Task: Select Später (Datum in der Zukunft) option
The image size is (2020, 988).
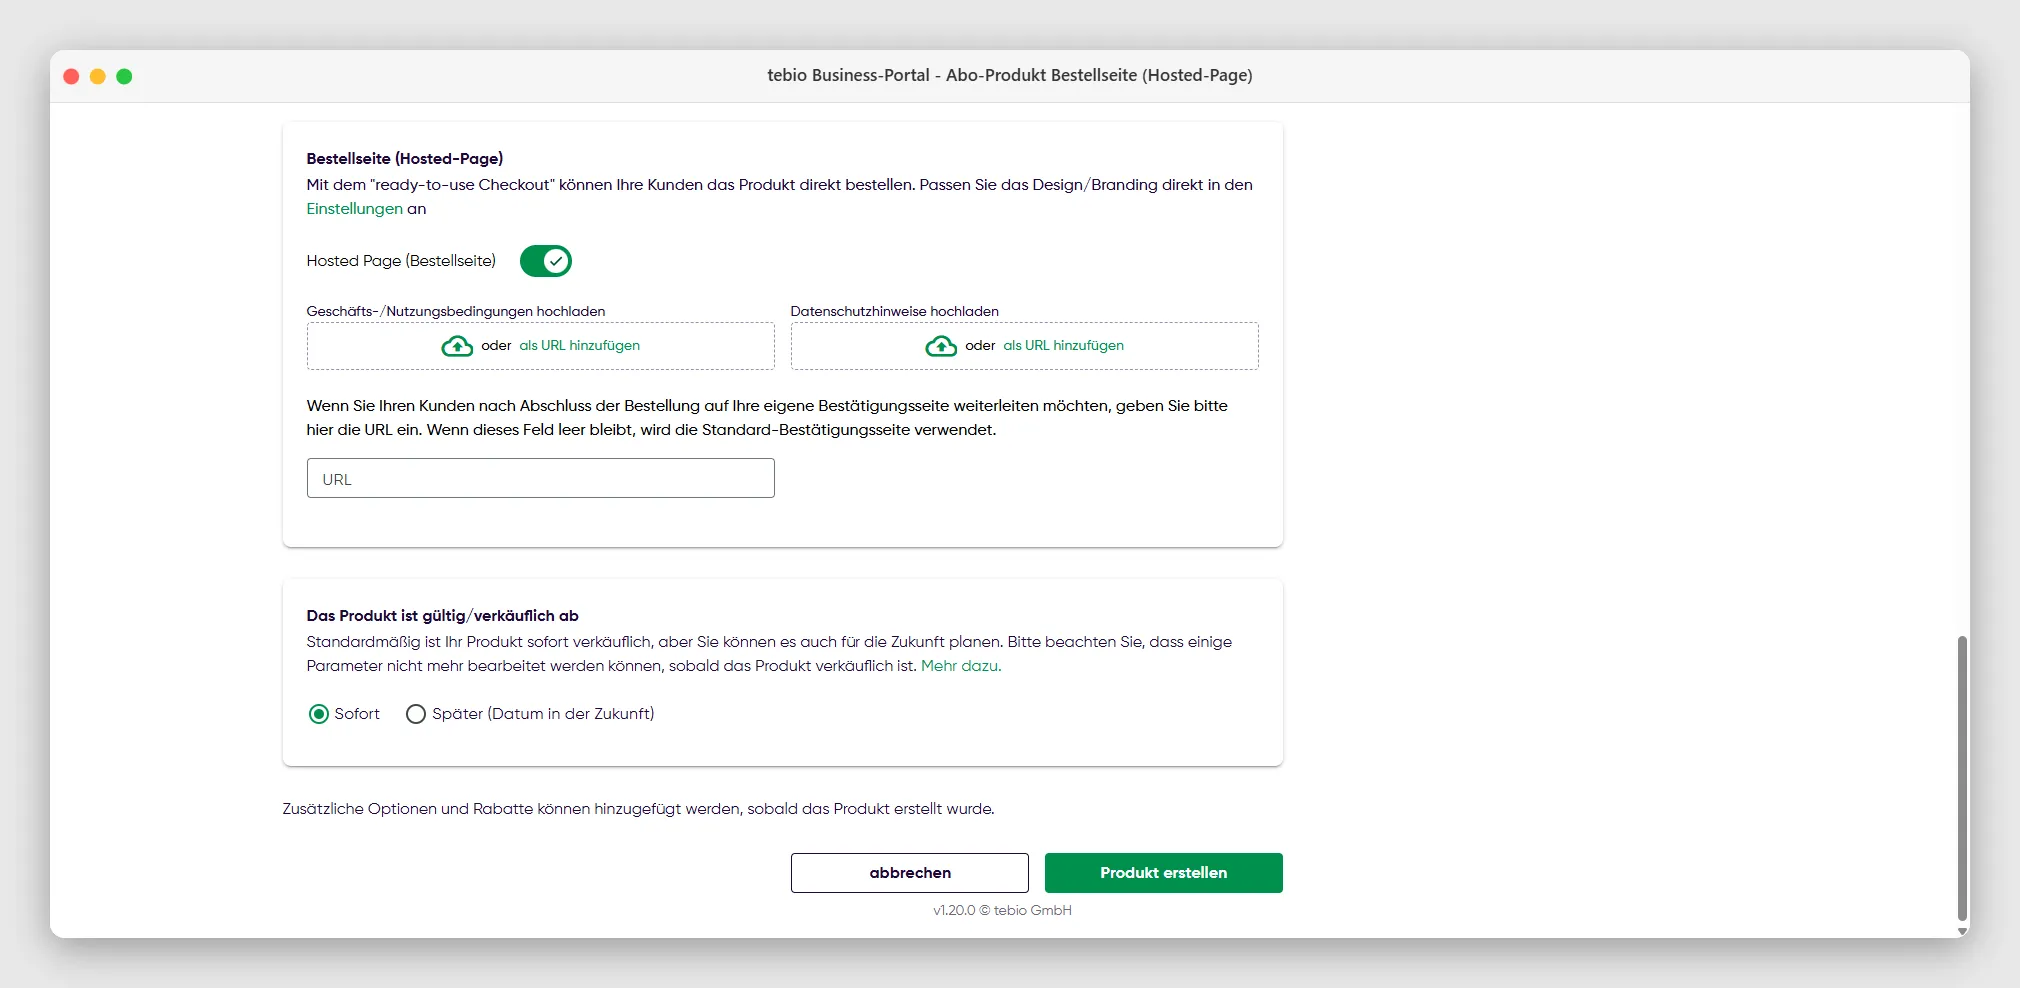Action: point(416,714)
